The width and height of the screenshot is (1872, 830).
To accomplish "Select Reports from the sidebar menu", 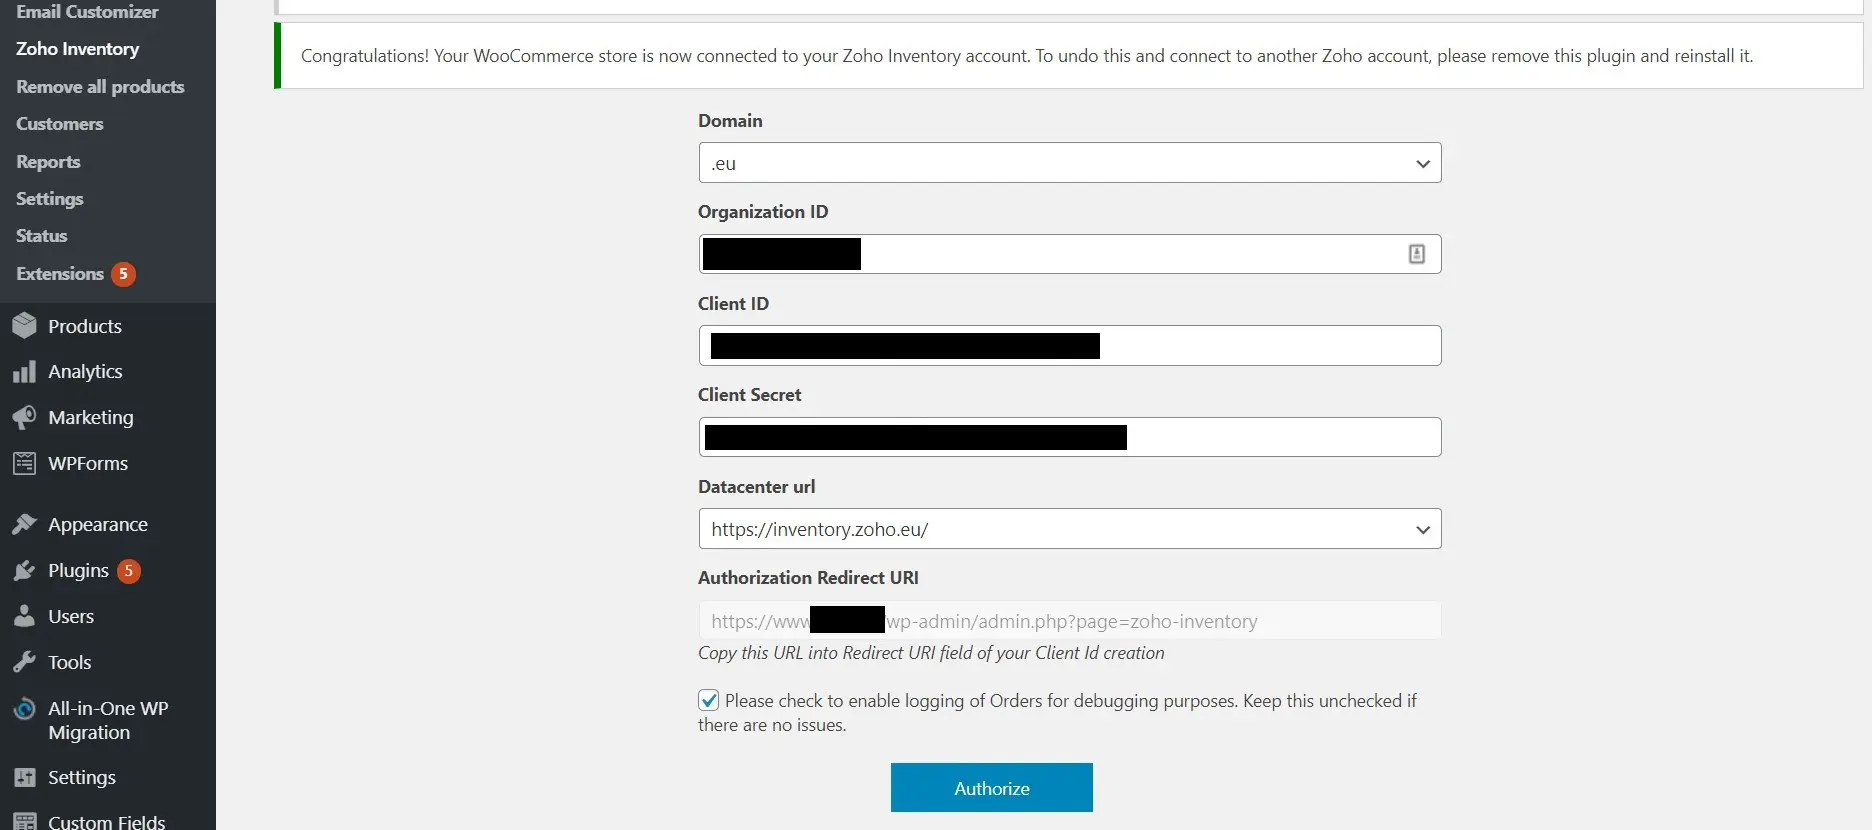I will (x=48, y=161).
